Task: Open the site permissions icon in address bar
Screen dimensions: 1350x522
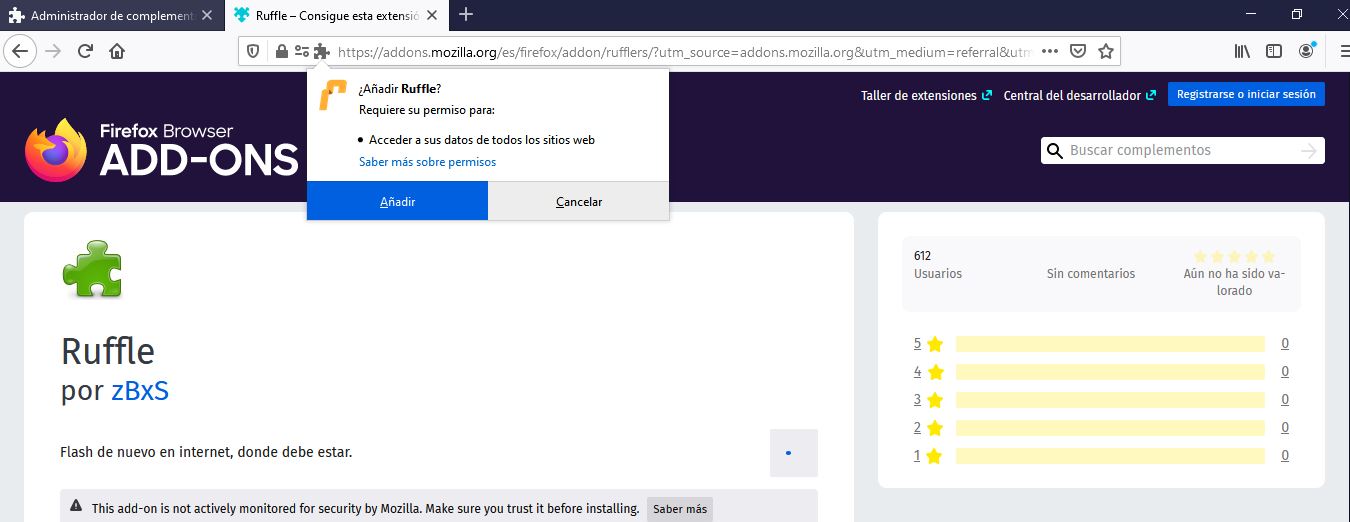Action: point(301,51)
